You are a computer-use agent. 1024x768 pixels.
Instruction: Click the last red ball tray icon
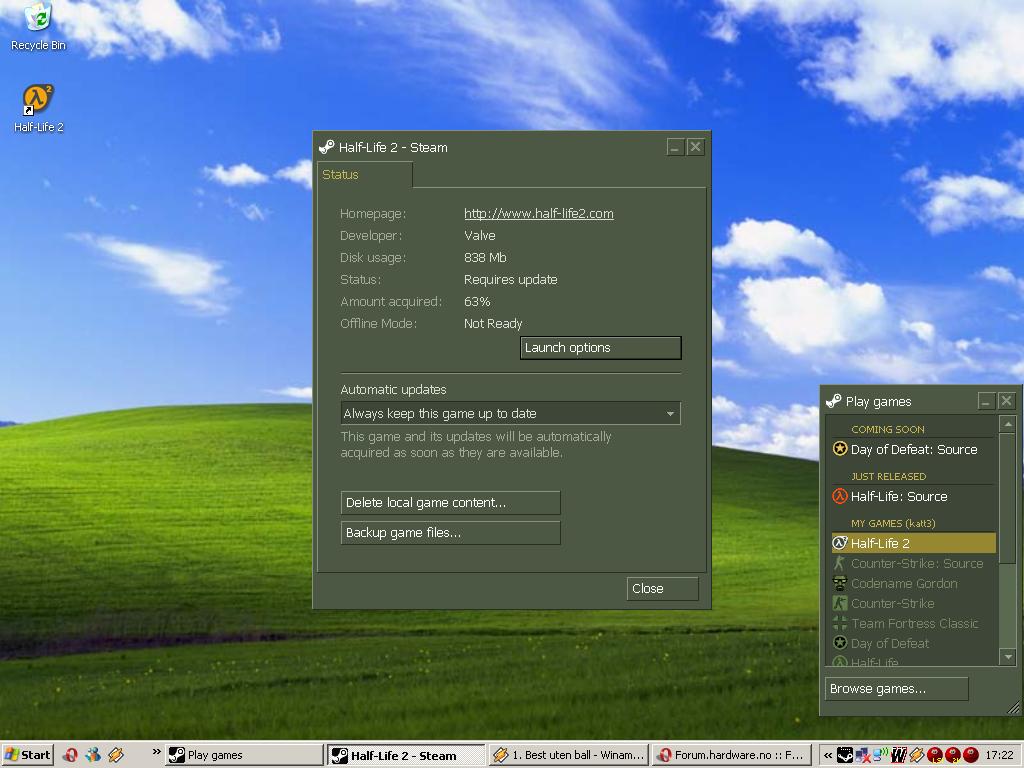[x=970, y=755]
